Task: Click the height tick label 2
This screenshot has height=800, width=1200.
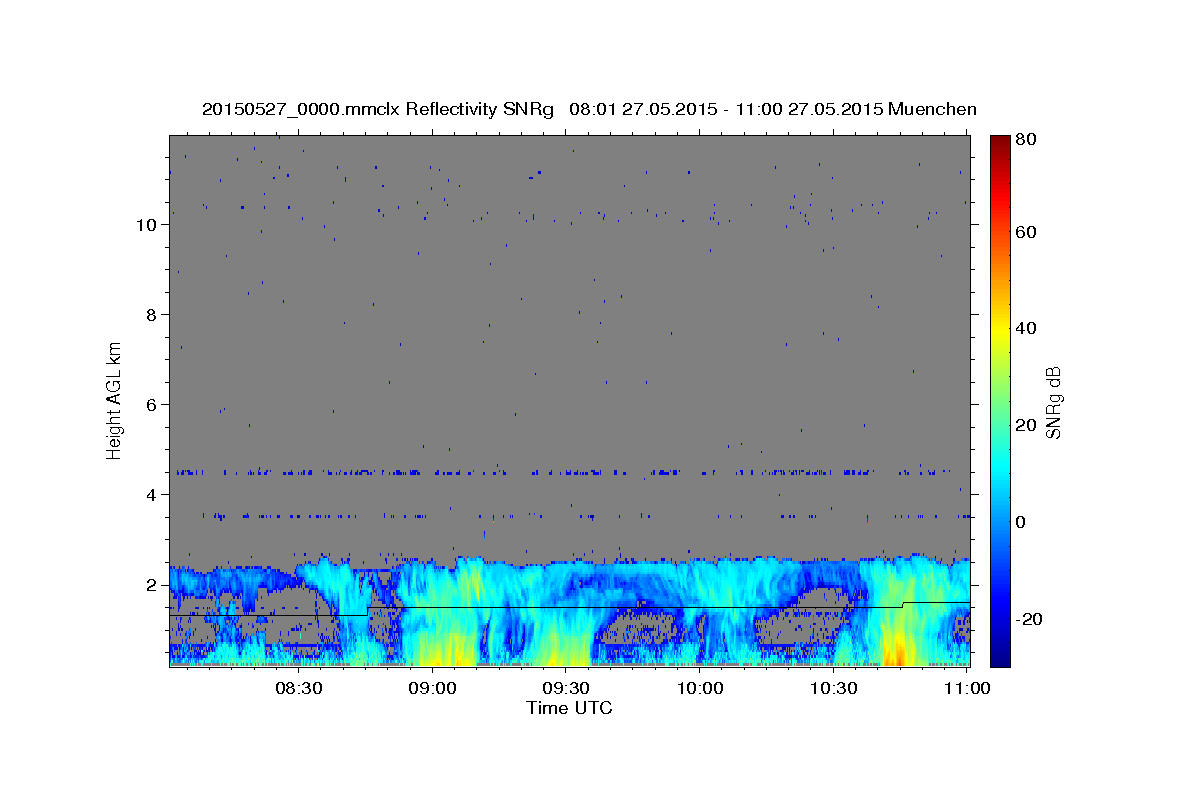Action: click(x=151, y=584)
